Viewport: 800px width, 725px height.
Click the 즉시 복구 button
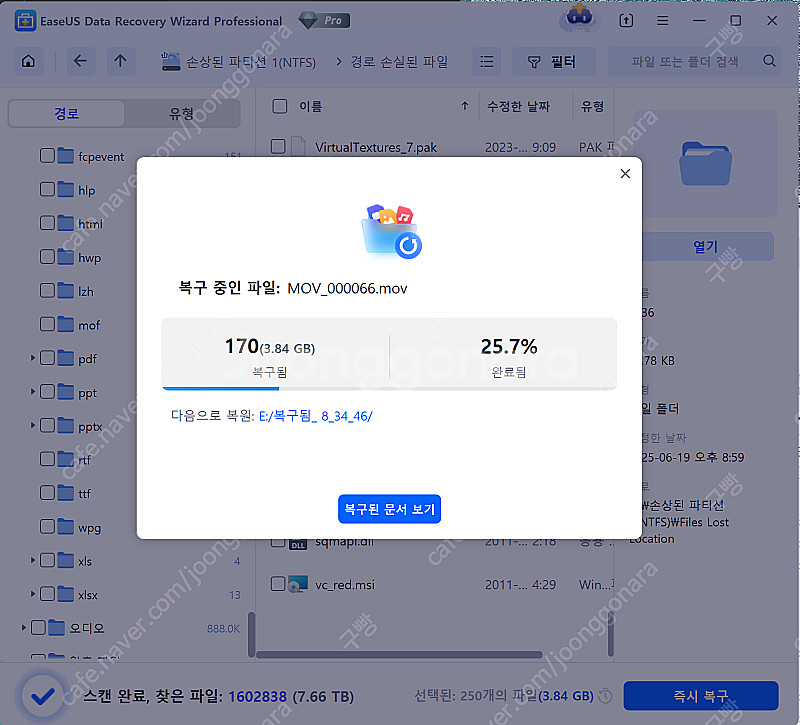pos(701,696)
